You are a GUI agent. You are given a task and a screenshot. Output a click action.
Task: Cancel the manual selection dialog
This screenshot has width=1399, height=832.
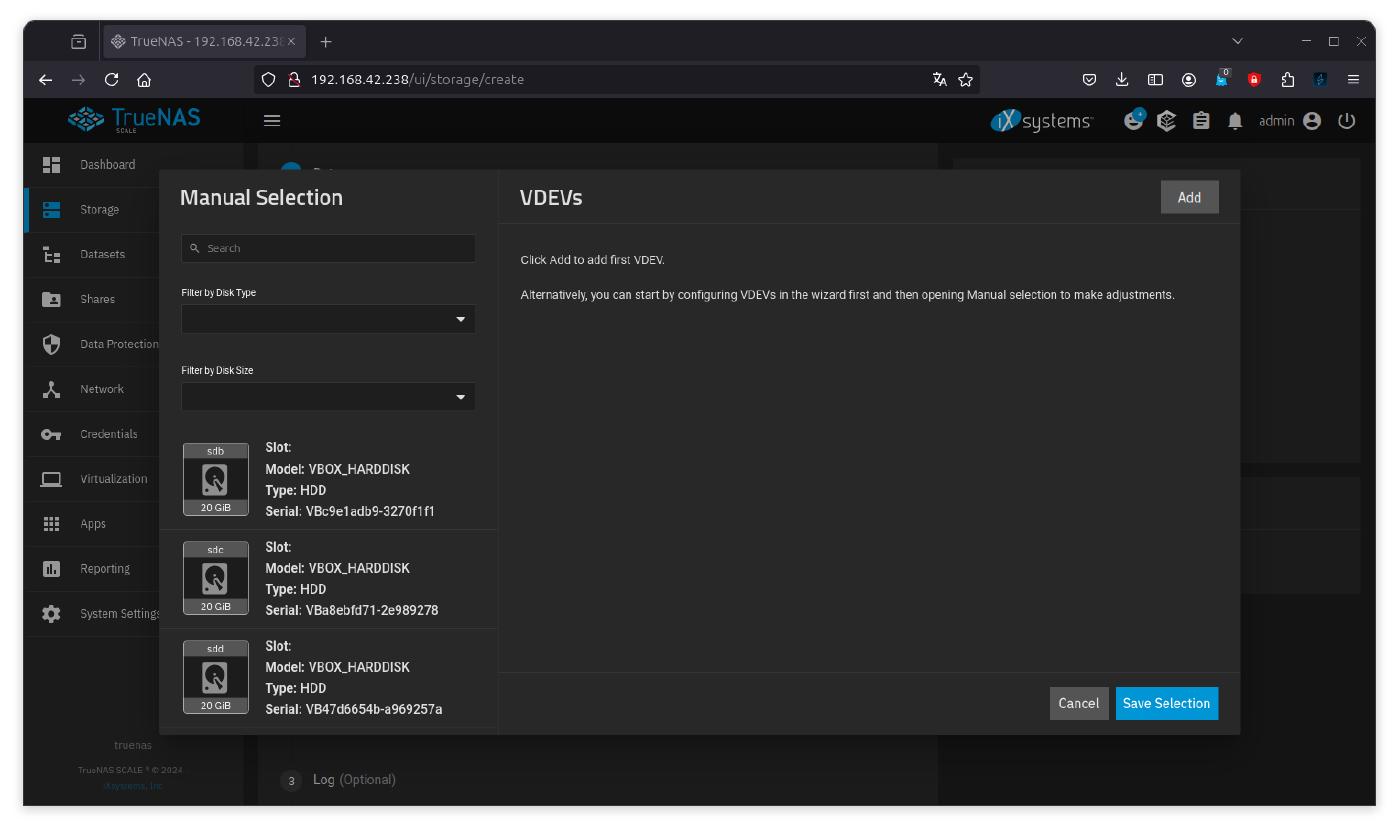(x=1078, y=703)
